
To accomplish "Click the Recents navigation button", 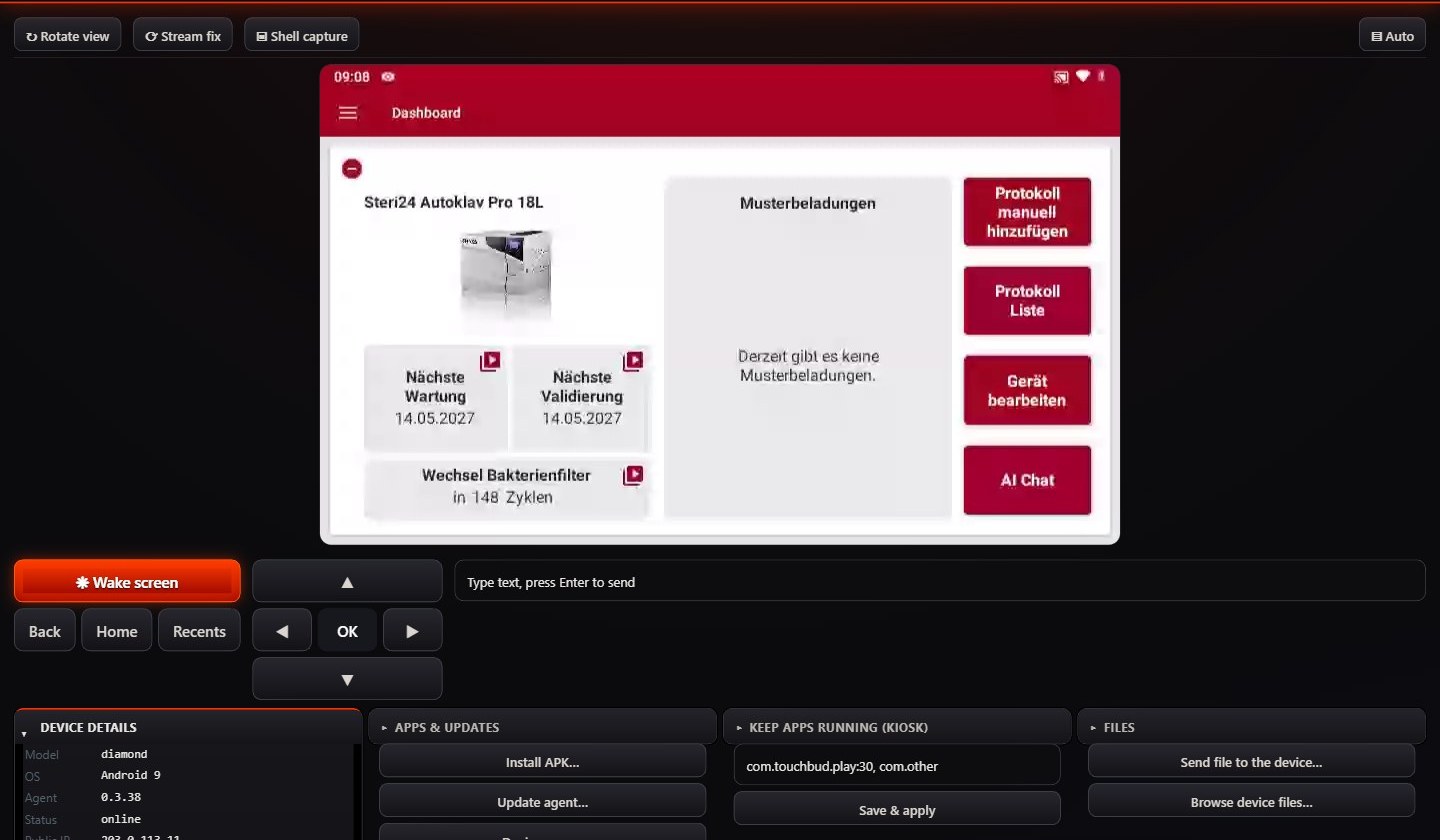I will (x=199, y=631).
